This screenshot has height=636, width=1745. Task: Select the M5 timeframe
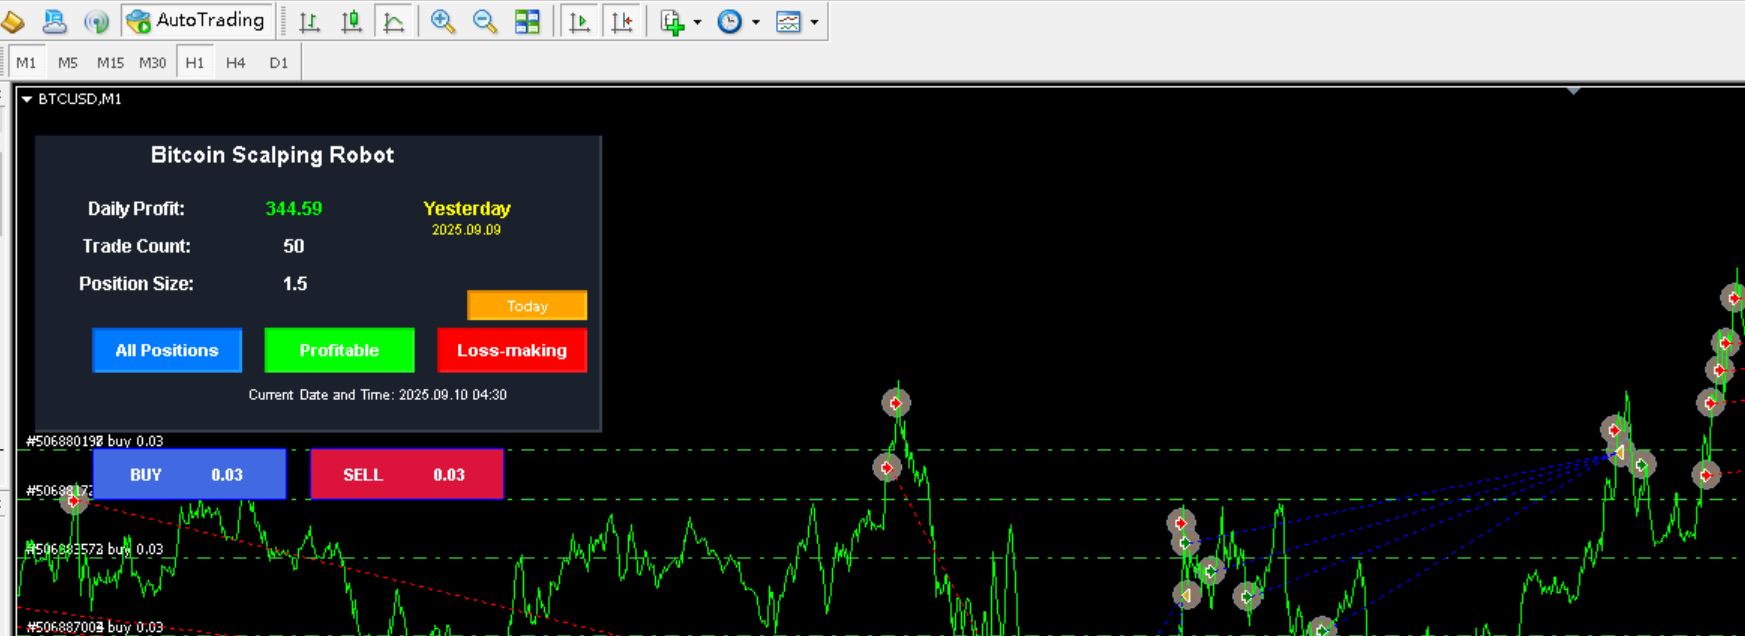(x=68, y=62)
